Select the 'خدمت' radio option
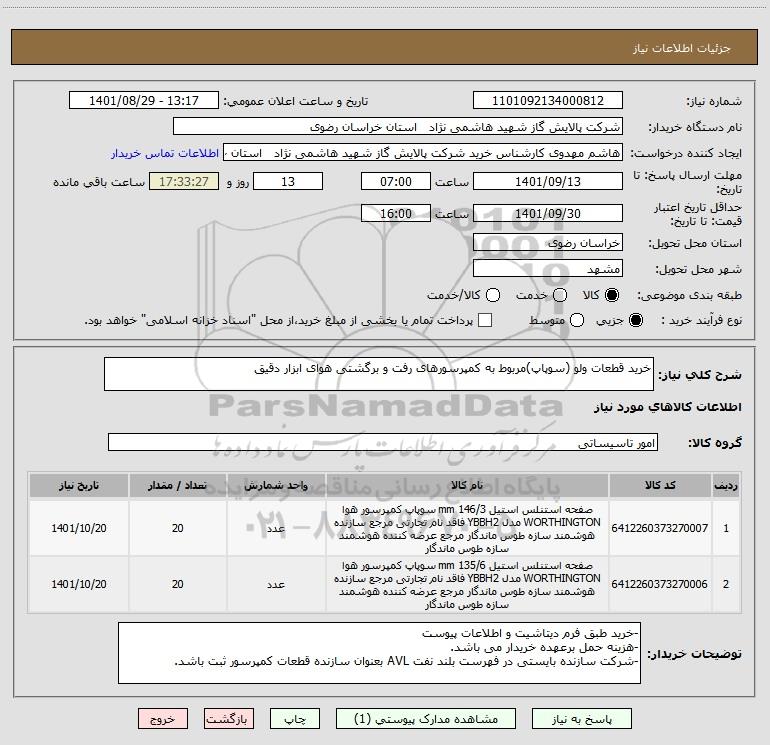Viewport: 770px width, 745px height. click(x=559, y=296)
